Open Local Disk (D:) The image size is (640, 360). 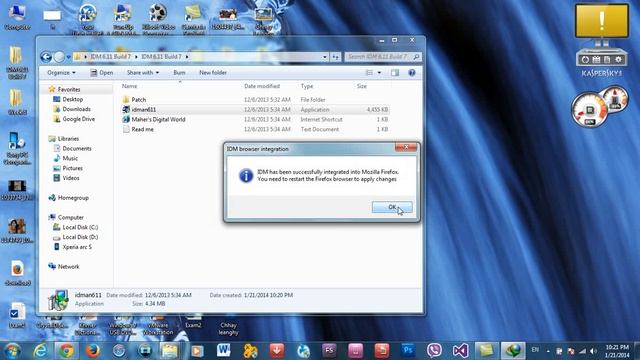pyautogui.click(x=80, y=237)
